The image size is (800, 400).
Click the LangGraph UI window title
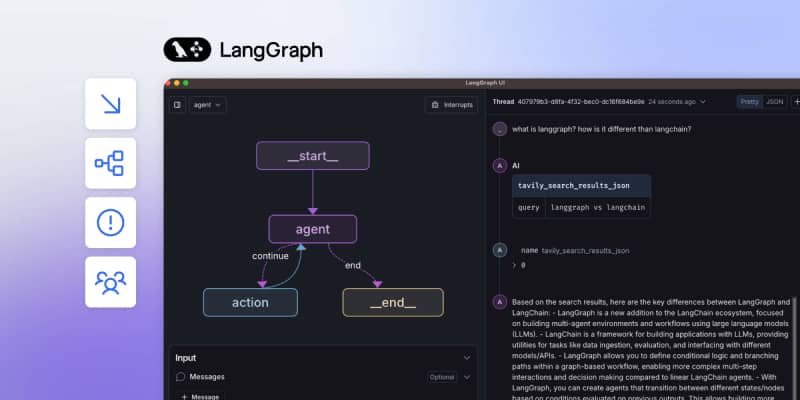485,83
